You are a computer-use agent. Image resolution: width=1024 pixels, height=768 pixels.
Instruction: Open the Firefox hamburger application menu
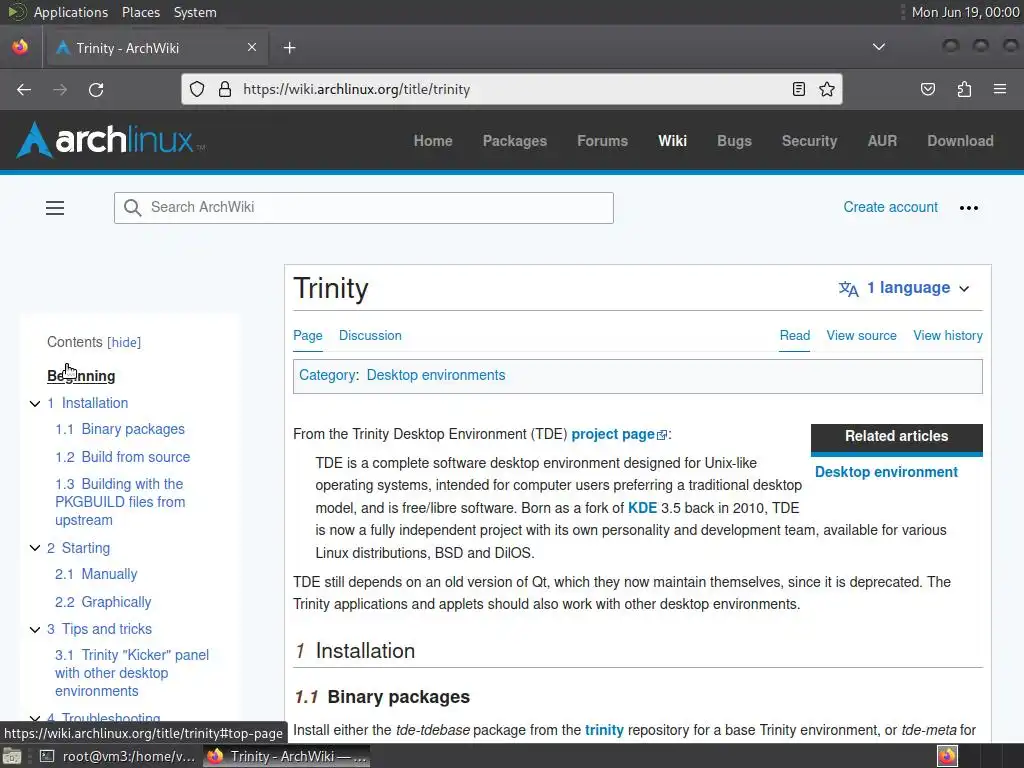pyautogui.click(x=1000, y=89)
